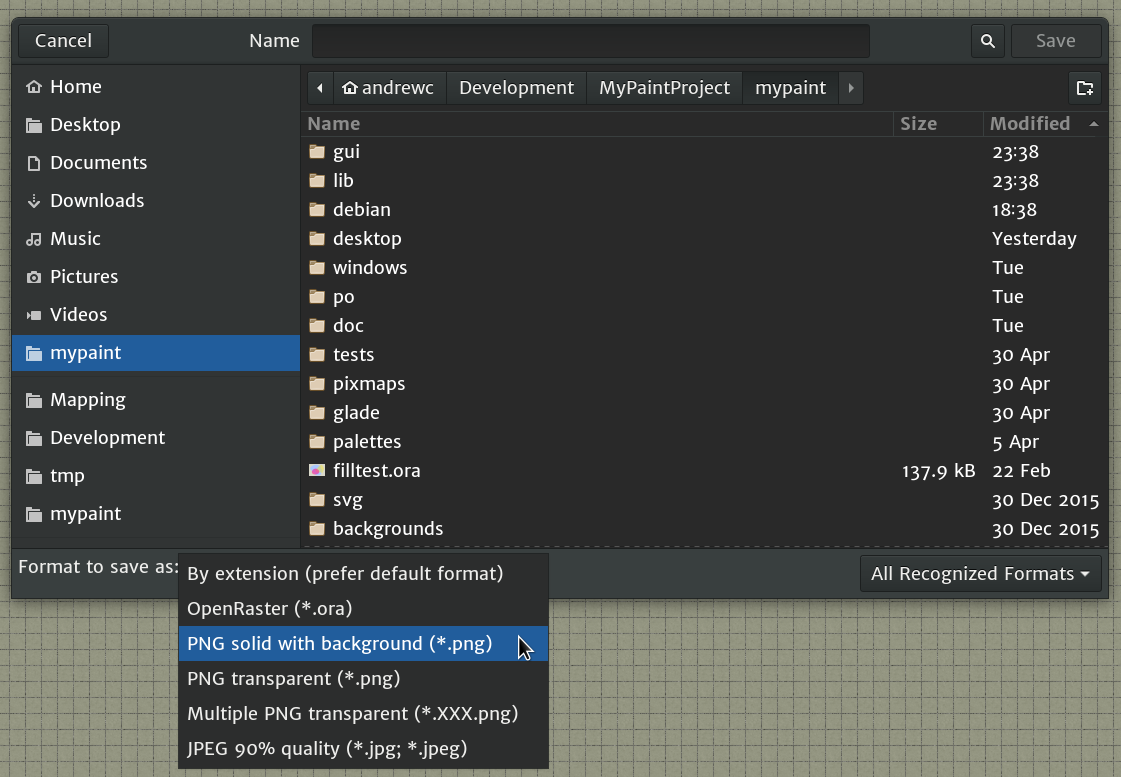This screenshot has width=1121, height=777.
Task: Go to MyPaintProject in the path bar
Action: tap(664, 88)
